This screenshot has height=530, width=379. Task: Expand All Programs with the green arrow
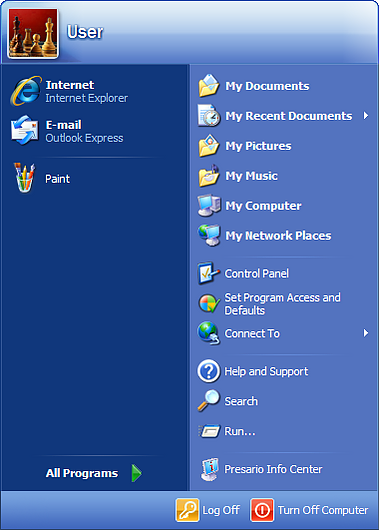137,473
